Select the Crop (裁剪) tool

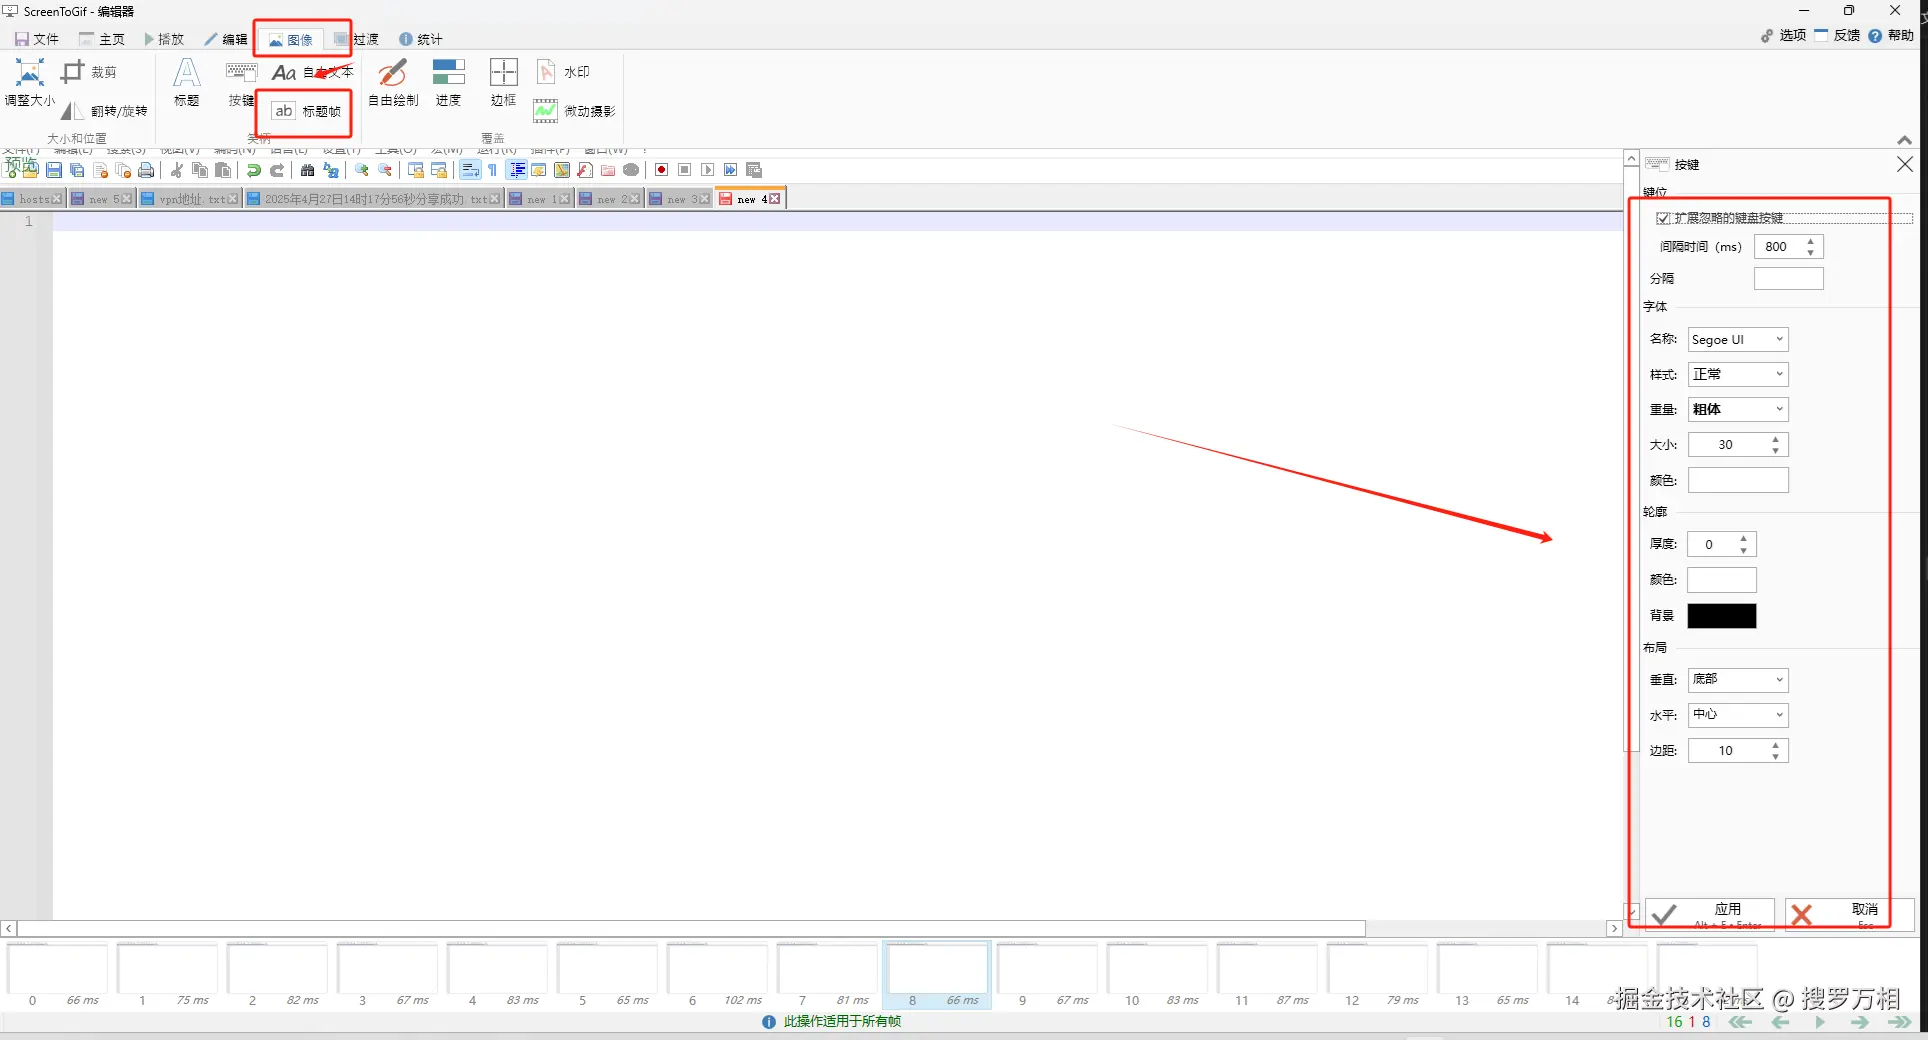(89, 72)
